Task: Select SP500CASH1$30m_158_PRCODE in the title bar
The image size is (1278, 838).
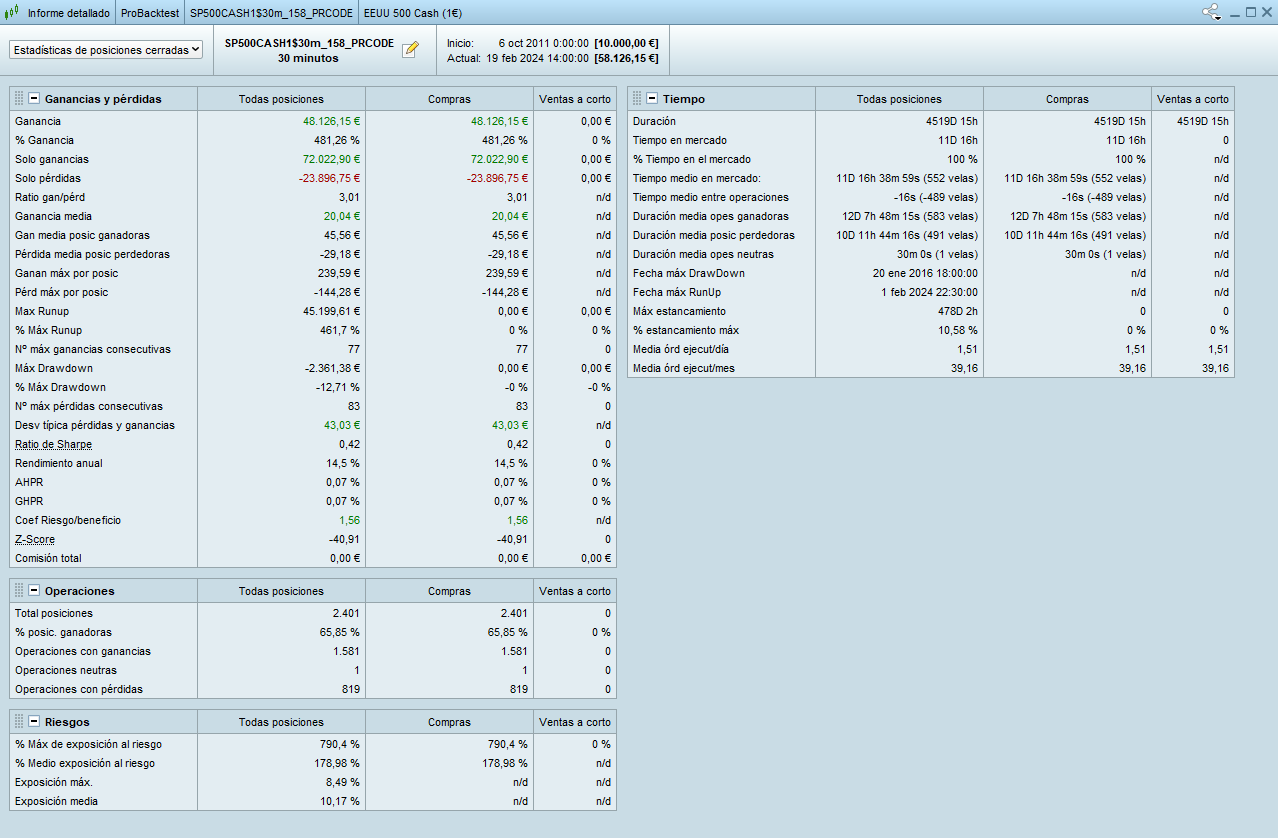Action: coord(270,13)
